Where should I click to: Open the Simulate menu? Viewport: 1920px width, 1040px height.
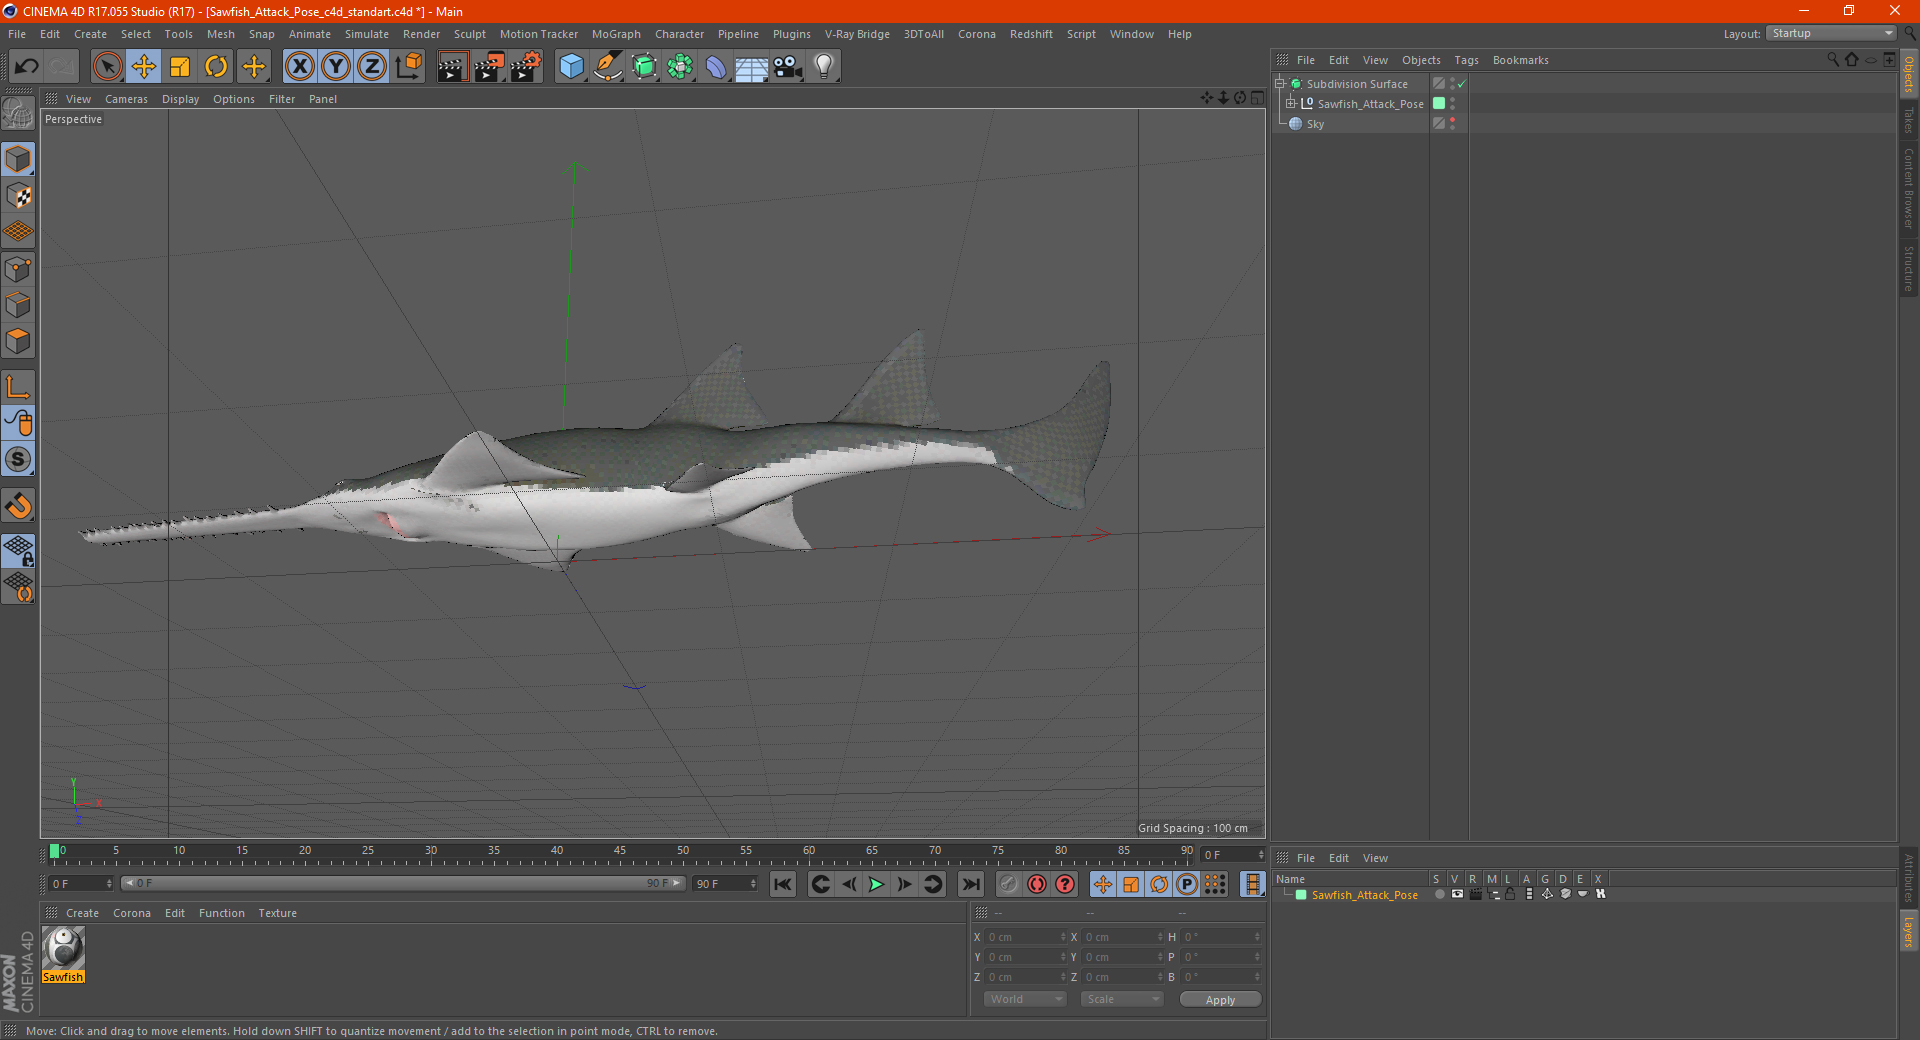coord(367,34)
